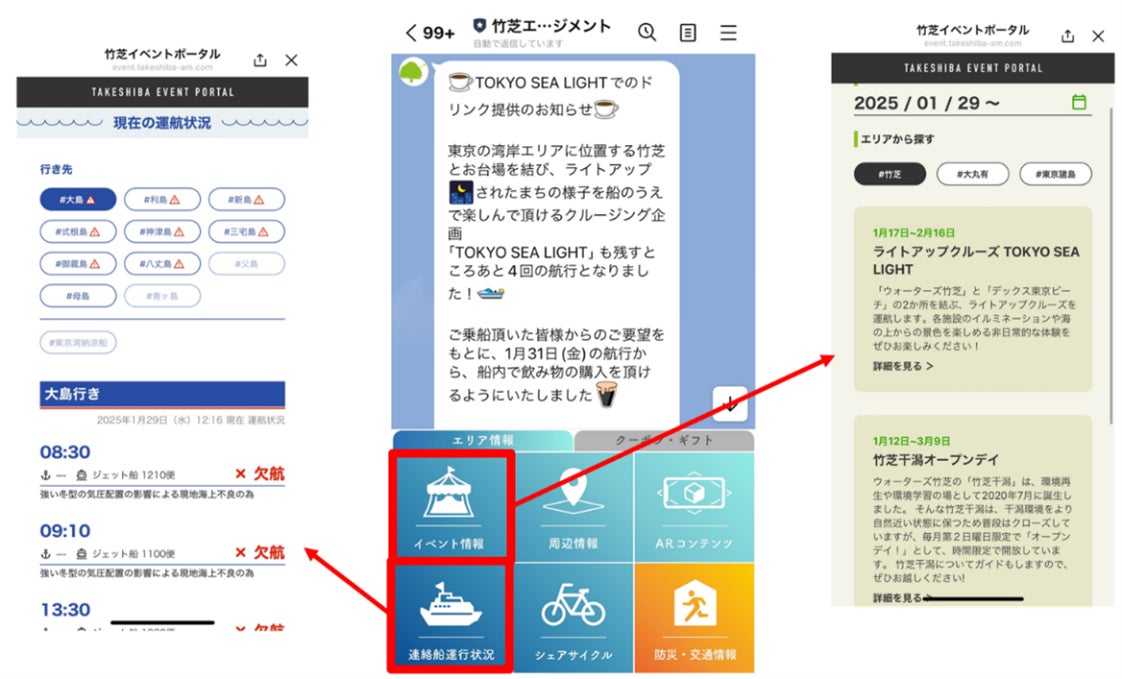Open the イベント情報 tent icon tile
Viewport: 1122px width, 679px height.
point(451,506)
